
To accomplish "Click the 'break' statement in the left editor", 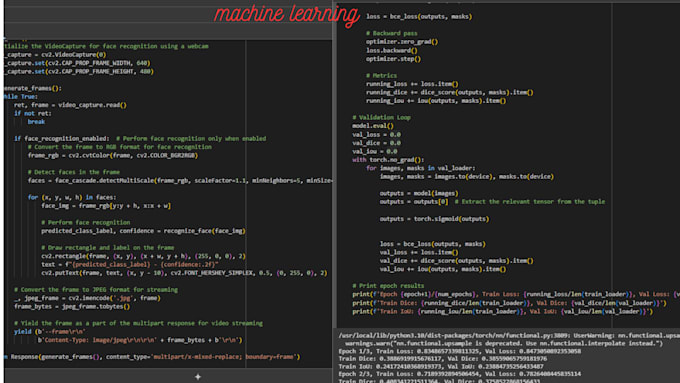I will (36, 122).
